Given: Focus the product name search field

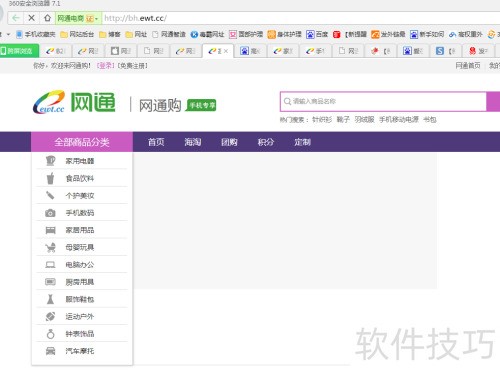Looking at the screenshot, I should pos(383,101).
